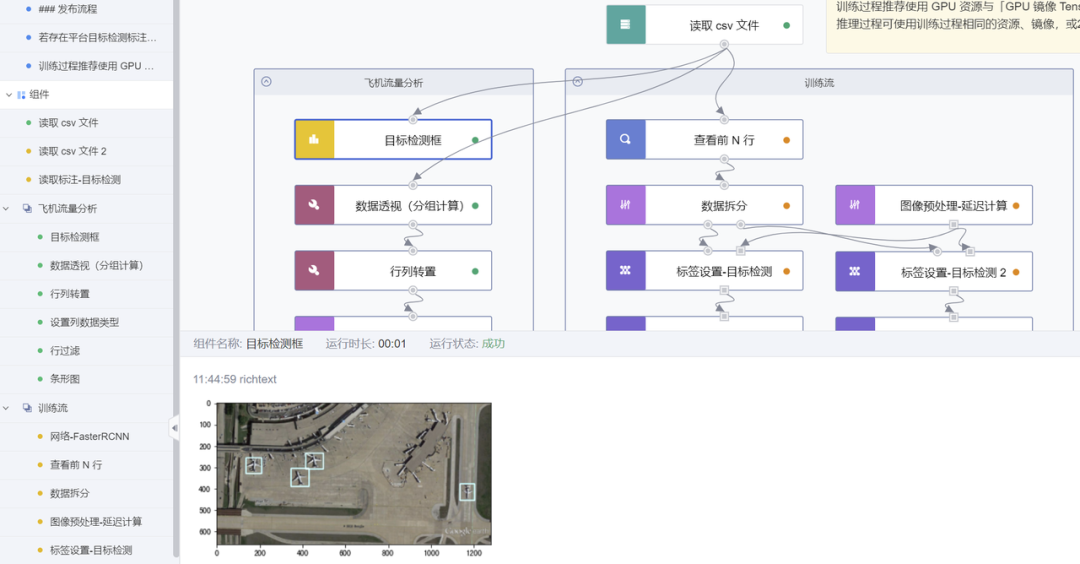Viewport: 1080px width, 564px height.
Task: Select the purple 数据拆分 node icon
Action: click(625, 205)
